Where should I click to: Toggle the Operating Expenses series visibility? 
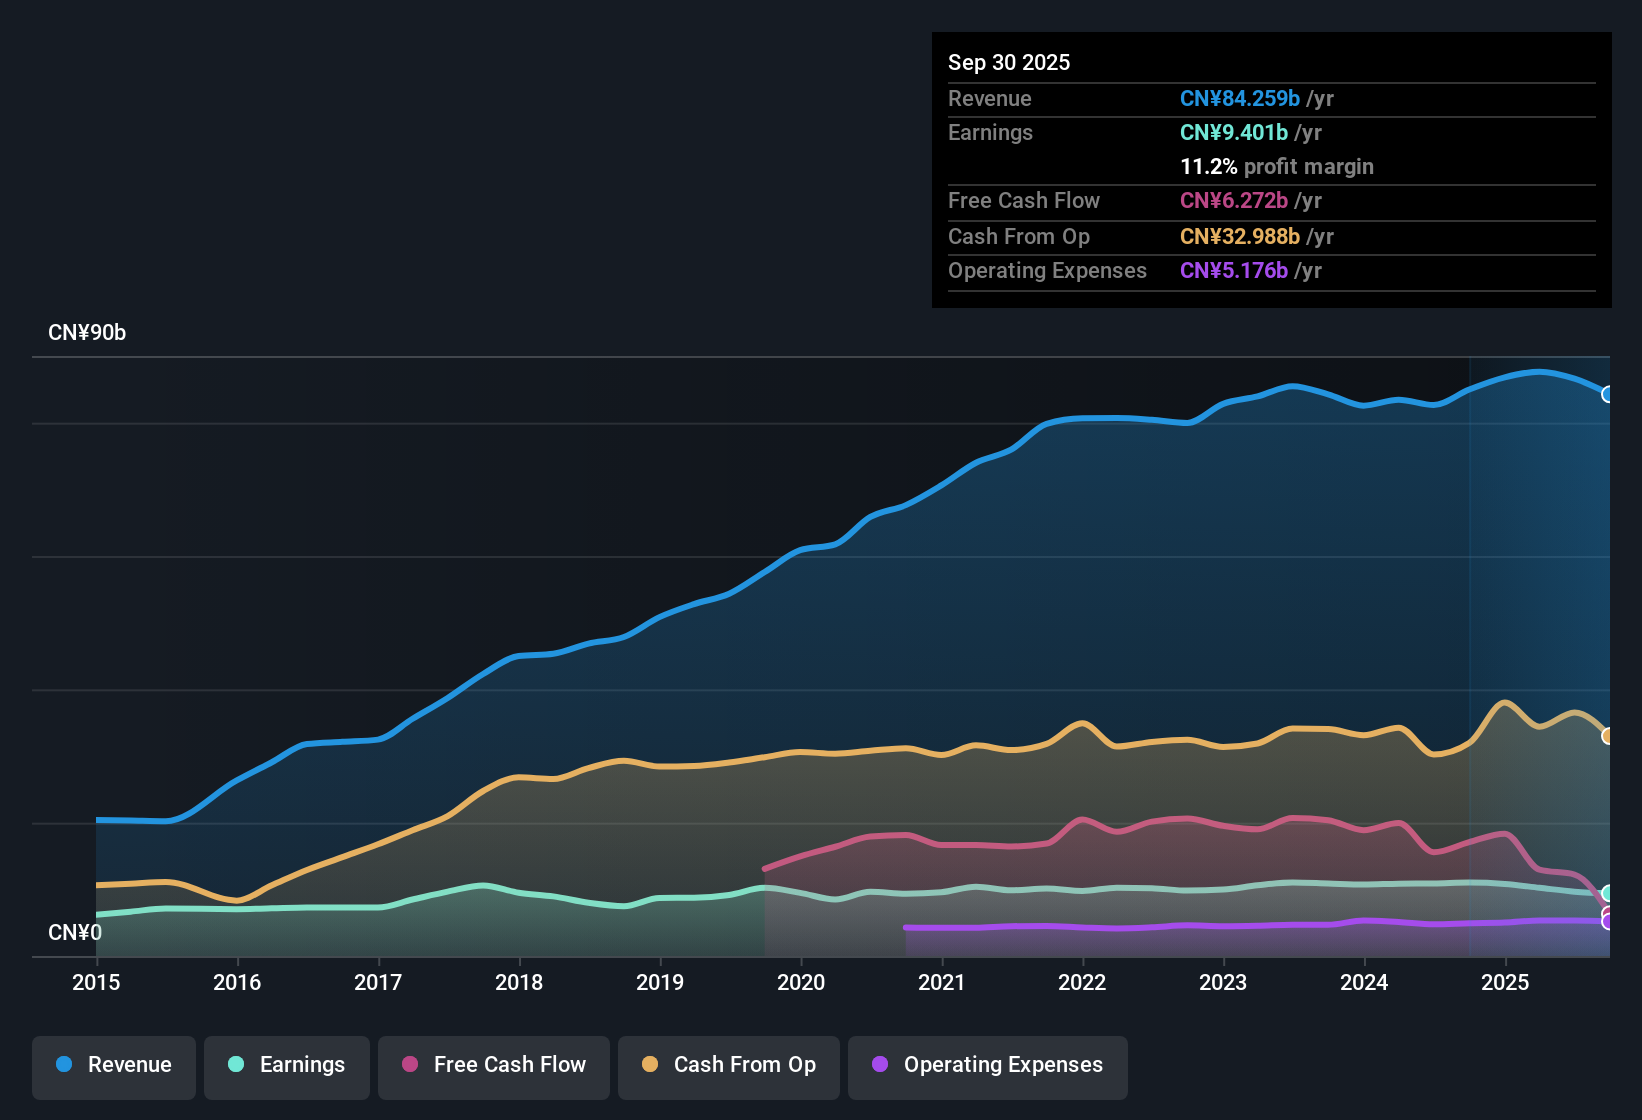pos(987,1067)
